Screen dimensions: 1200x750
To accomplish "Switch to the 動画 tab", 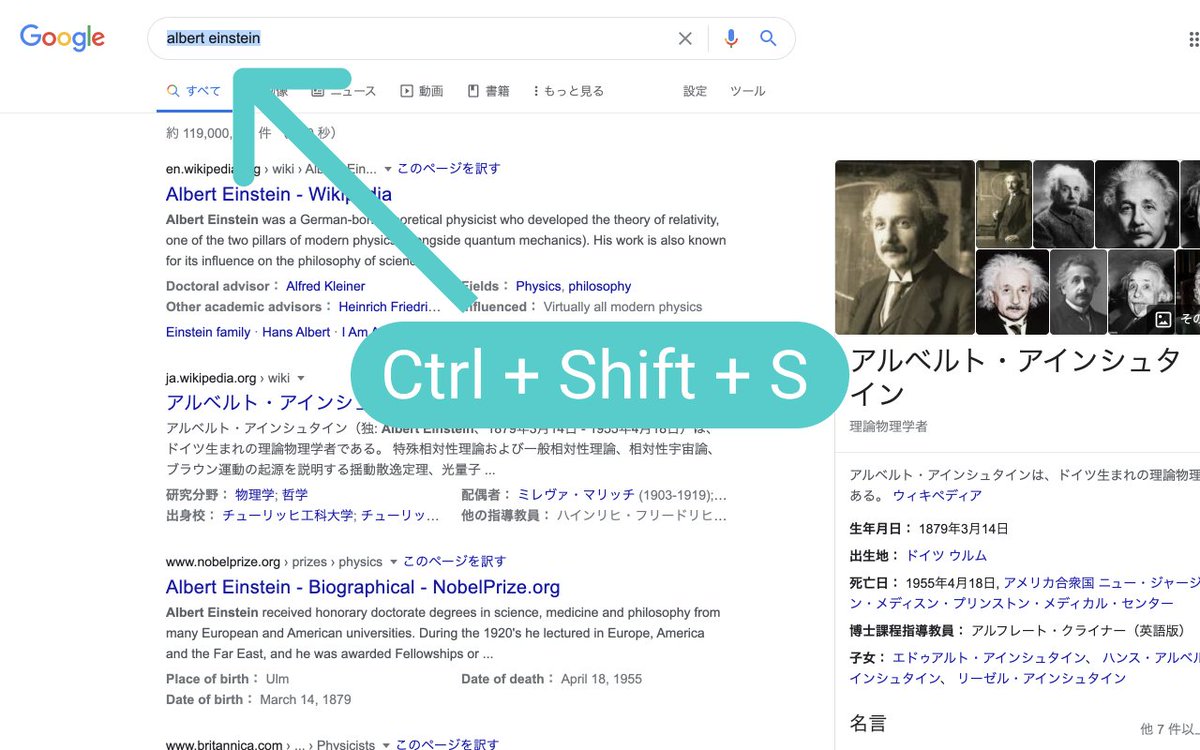I will tap(422, 91).
